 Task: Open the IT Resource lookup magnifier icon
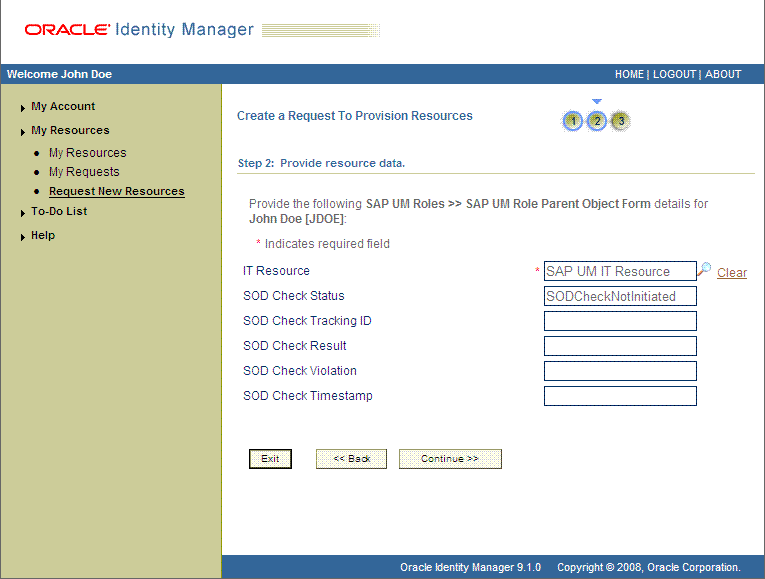pyautogui.click(x=704, y=269)
